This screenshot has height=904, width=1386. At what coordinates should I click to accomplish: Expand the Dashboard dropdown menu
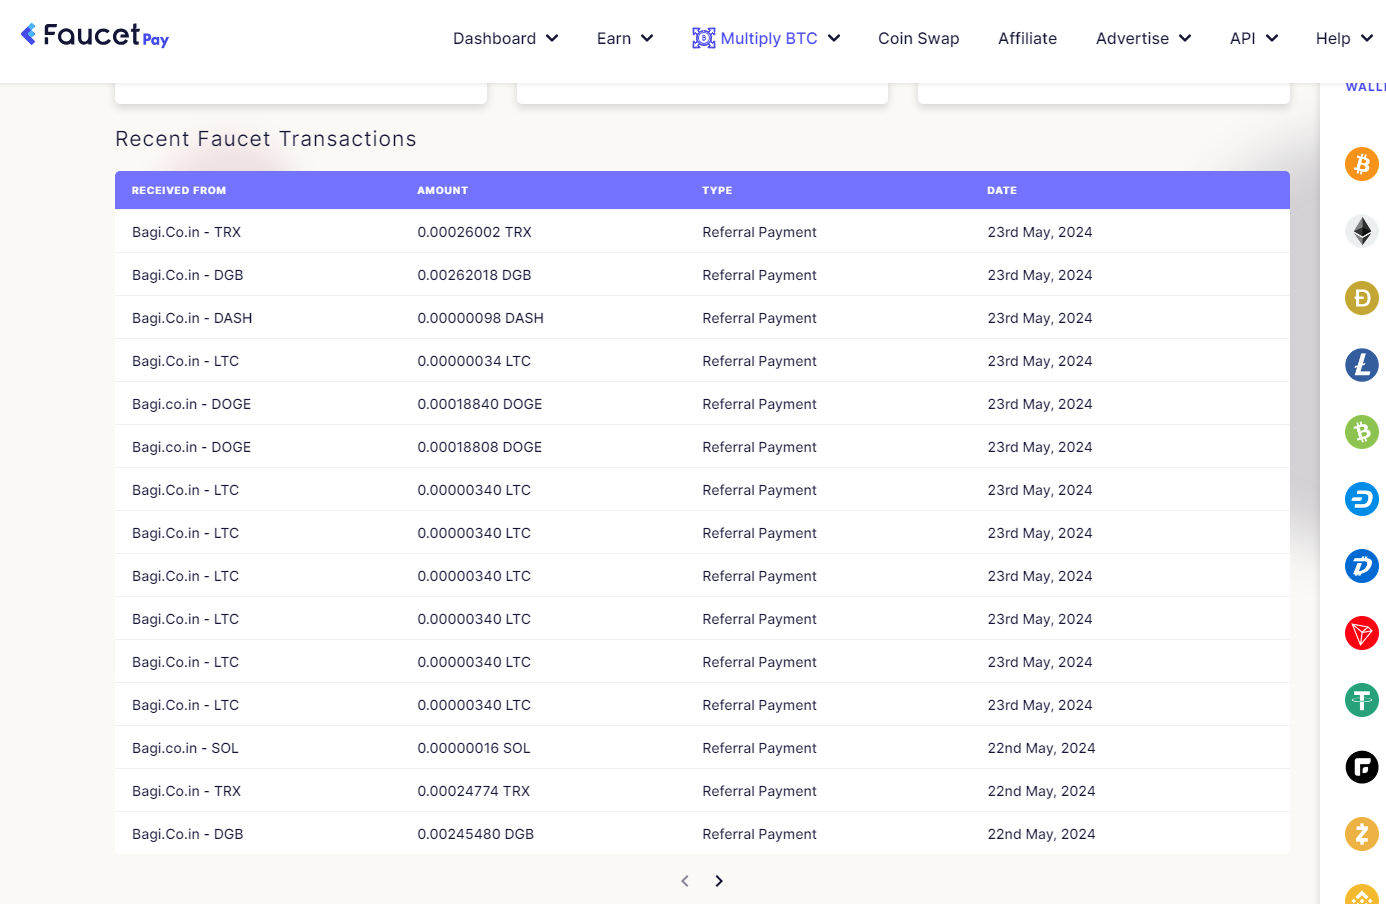pos(505,38)
